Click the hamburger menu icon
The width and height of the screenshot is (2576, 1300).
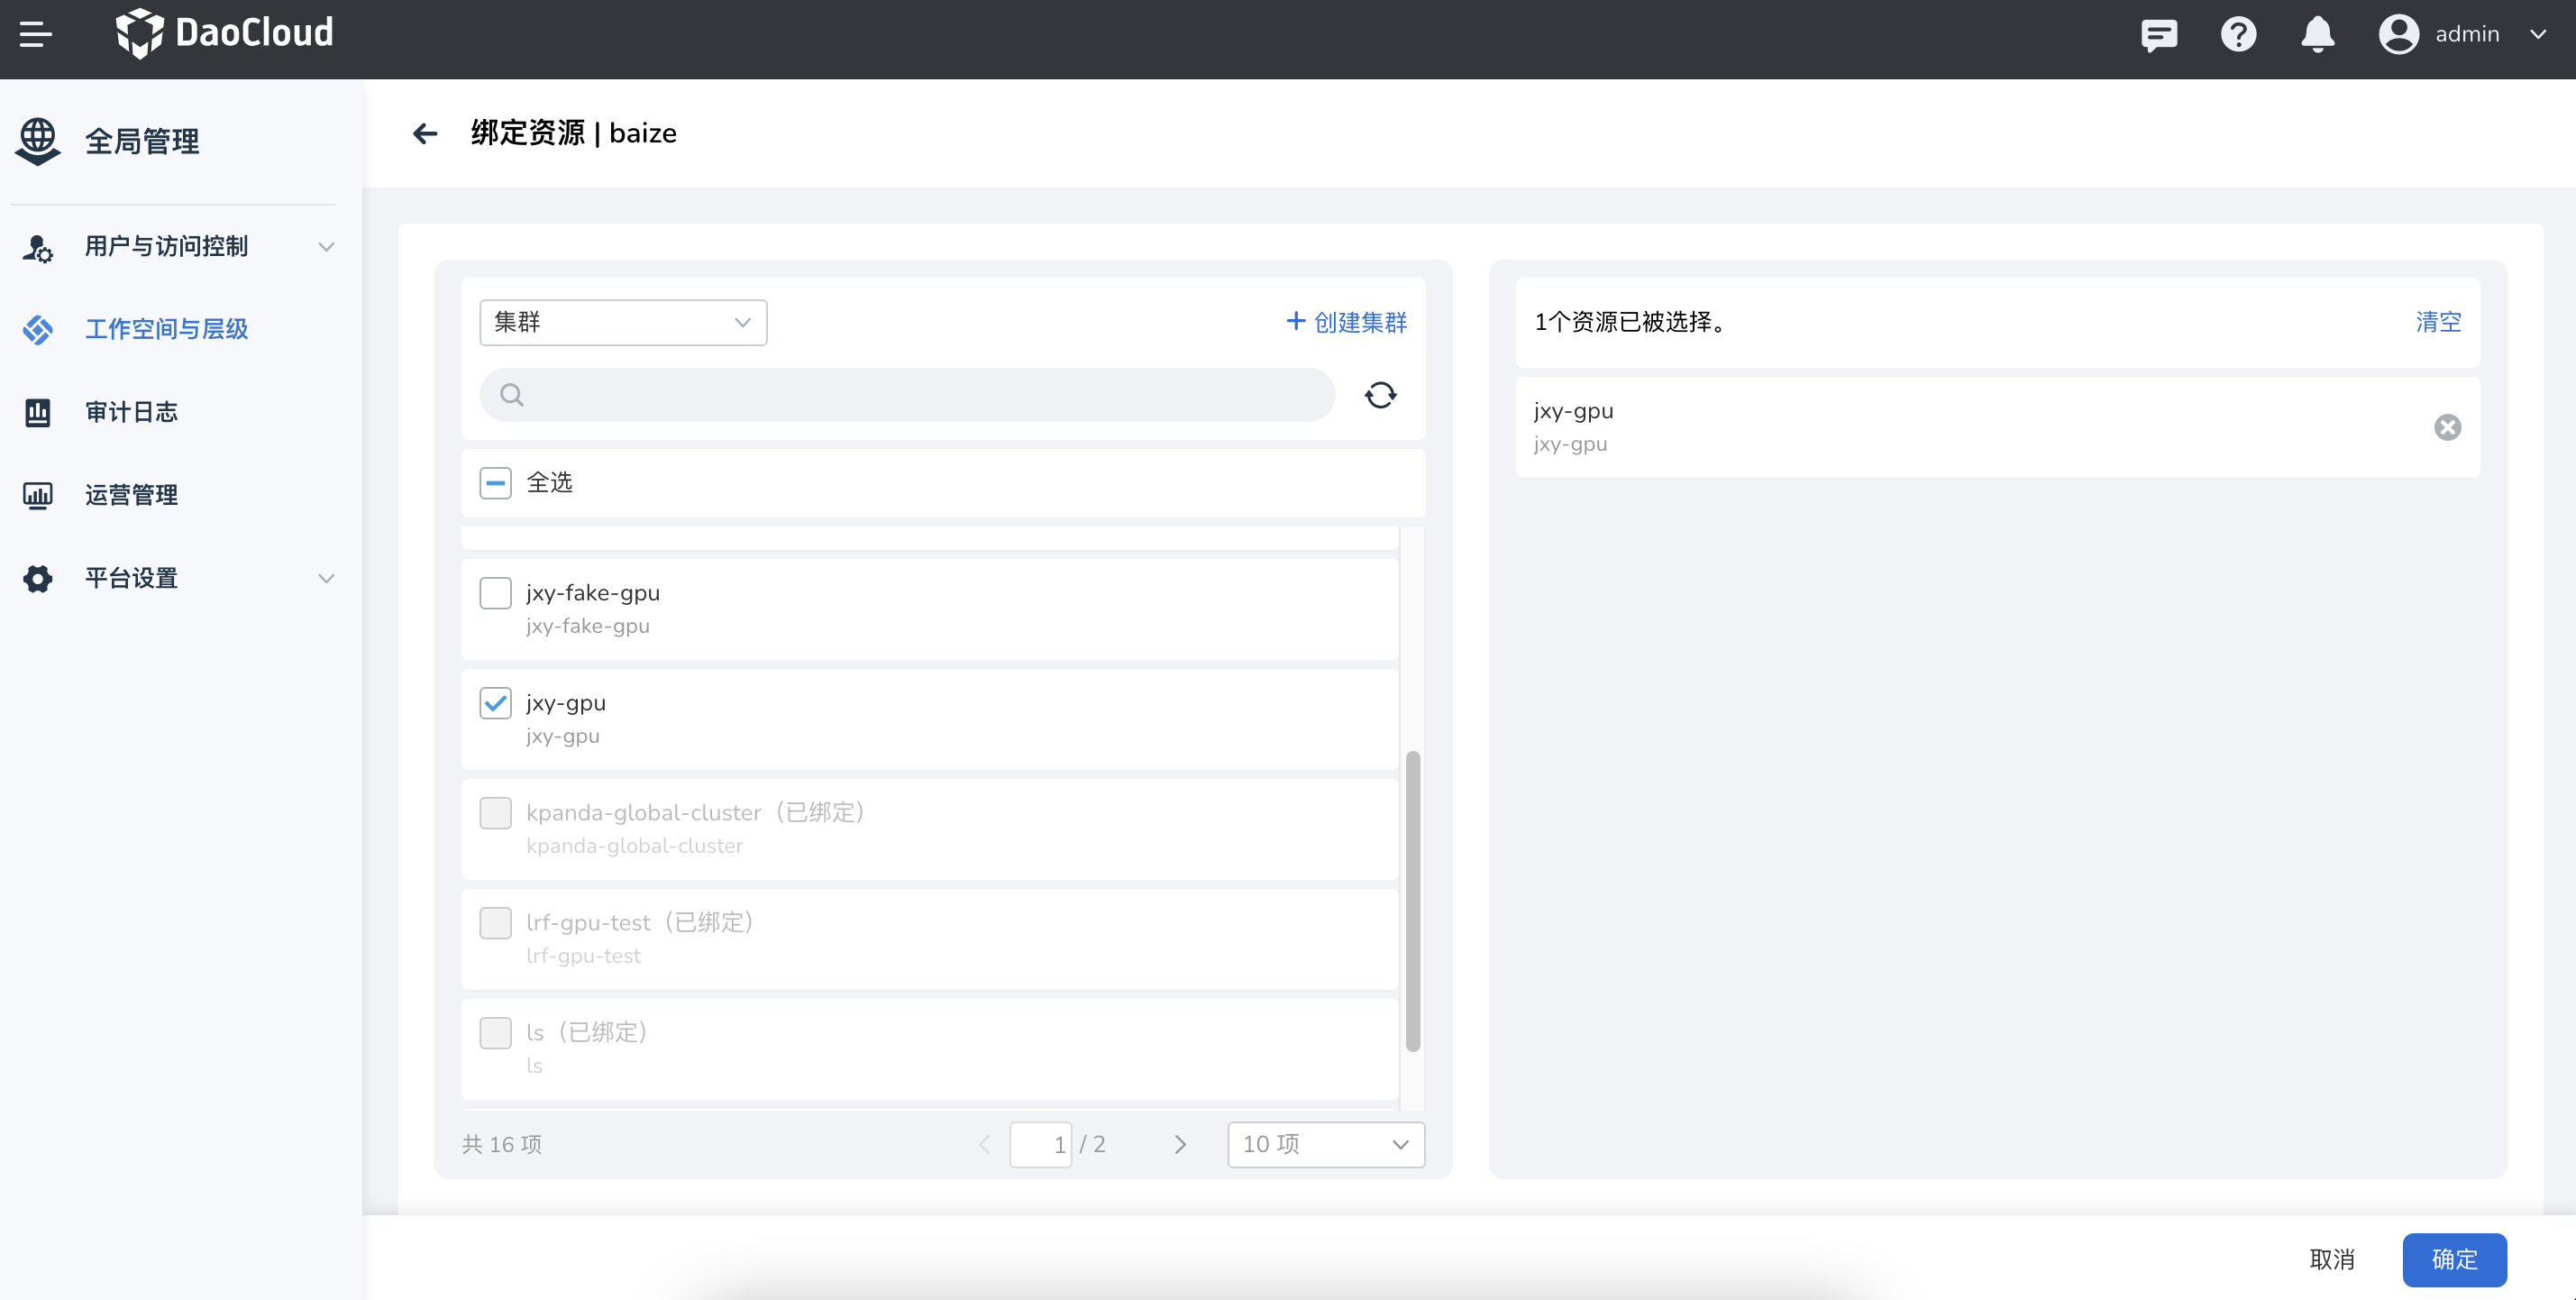[x=36, y=34]
